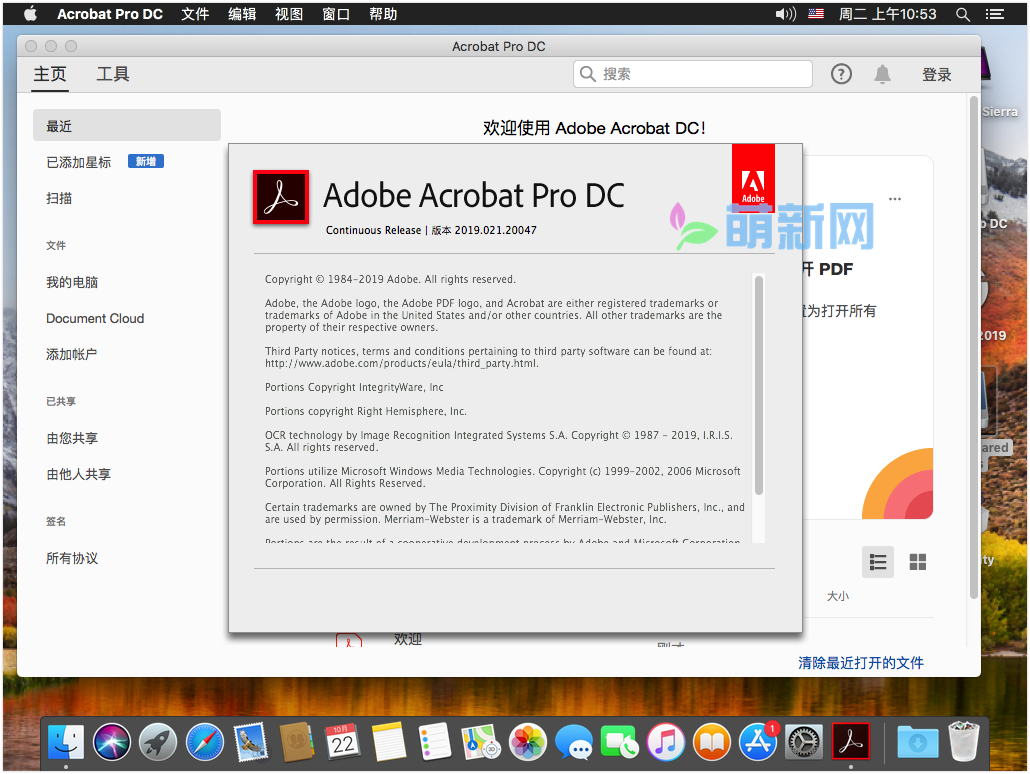The height and width of the screenshot is (774, 1030).
Task: Open the notifications bell icon
Action: (882, 74)
